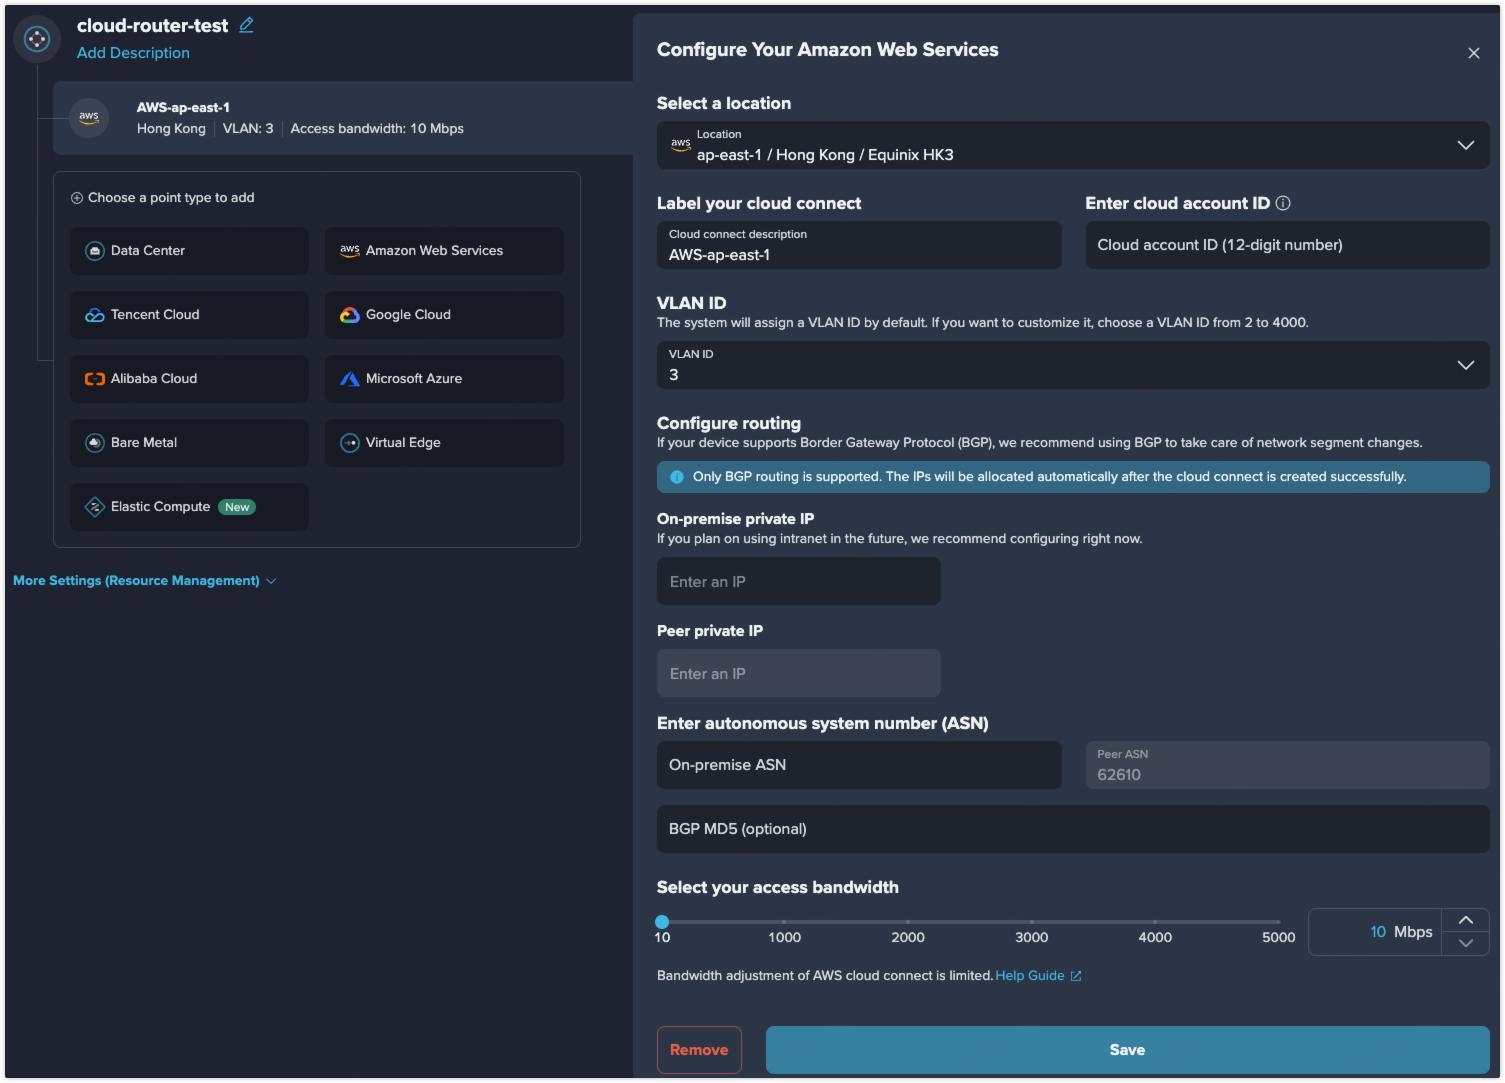Focus the On-premise private IP field
This screenshot has height=1083, width=1505.
click(799, 581)
